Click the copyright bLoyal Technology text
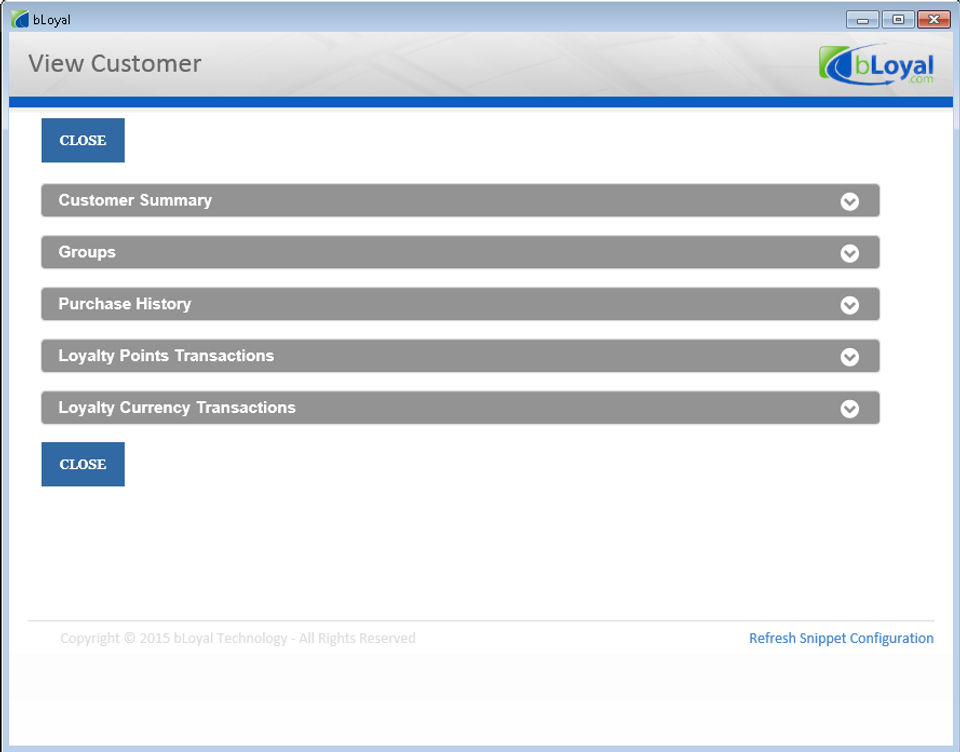 click(x=238, y=638)
